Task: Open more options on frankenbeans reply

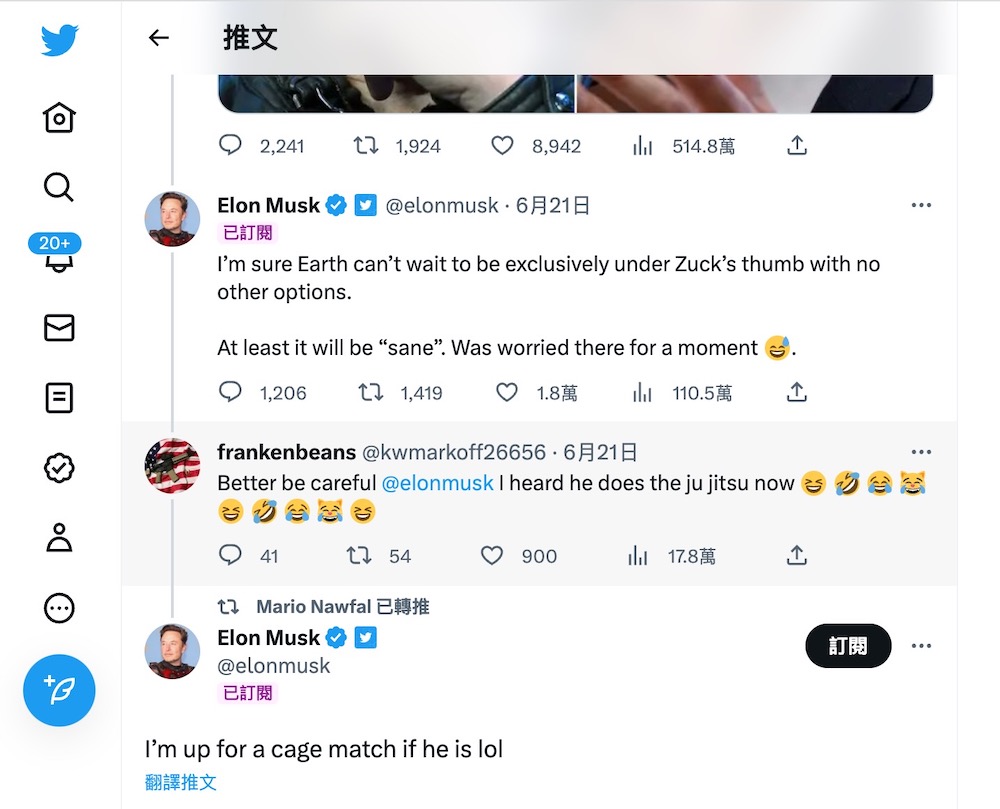Action: point(921,452)
